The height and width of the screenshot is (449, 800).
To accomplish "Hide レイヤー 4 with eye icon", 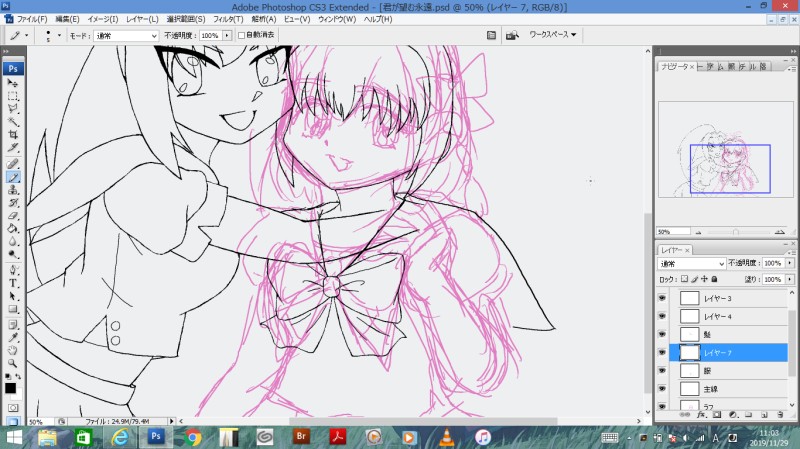I will [662, 316].
